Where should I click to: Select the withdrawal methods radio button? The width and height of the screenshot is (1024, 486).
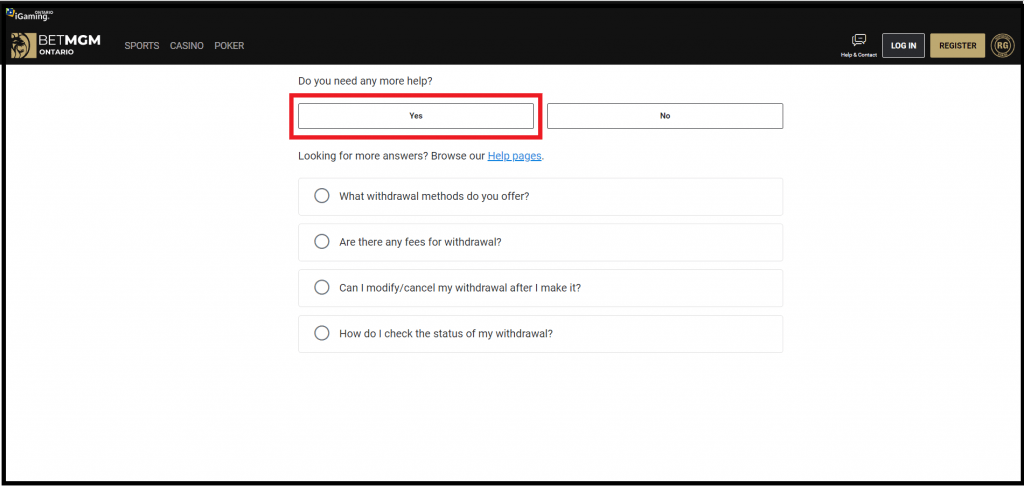321,196
